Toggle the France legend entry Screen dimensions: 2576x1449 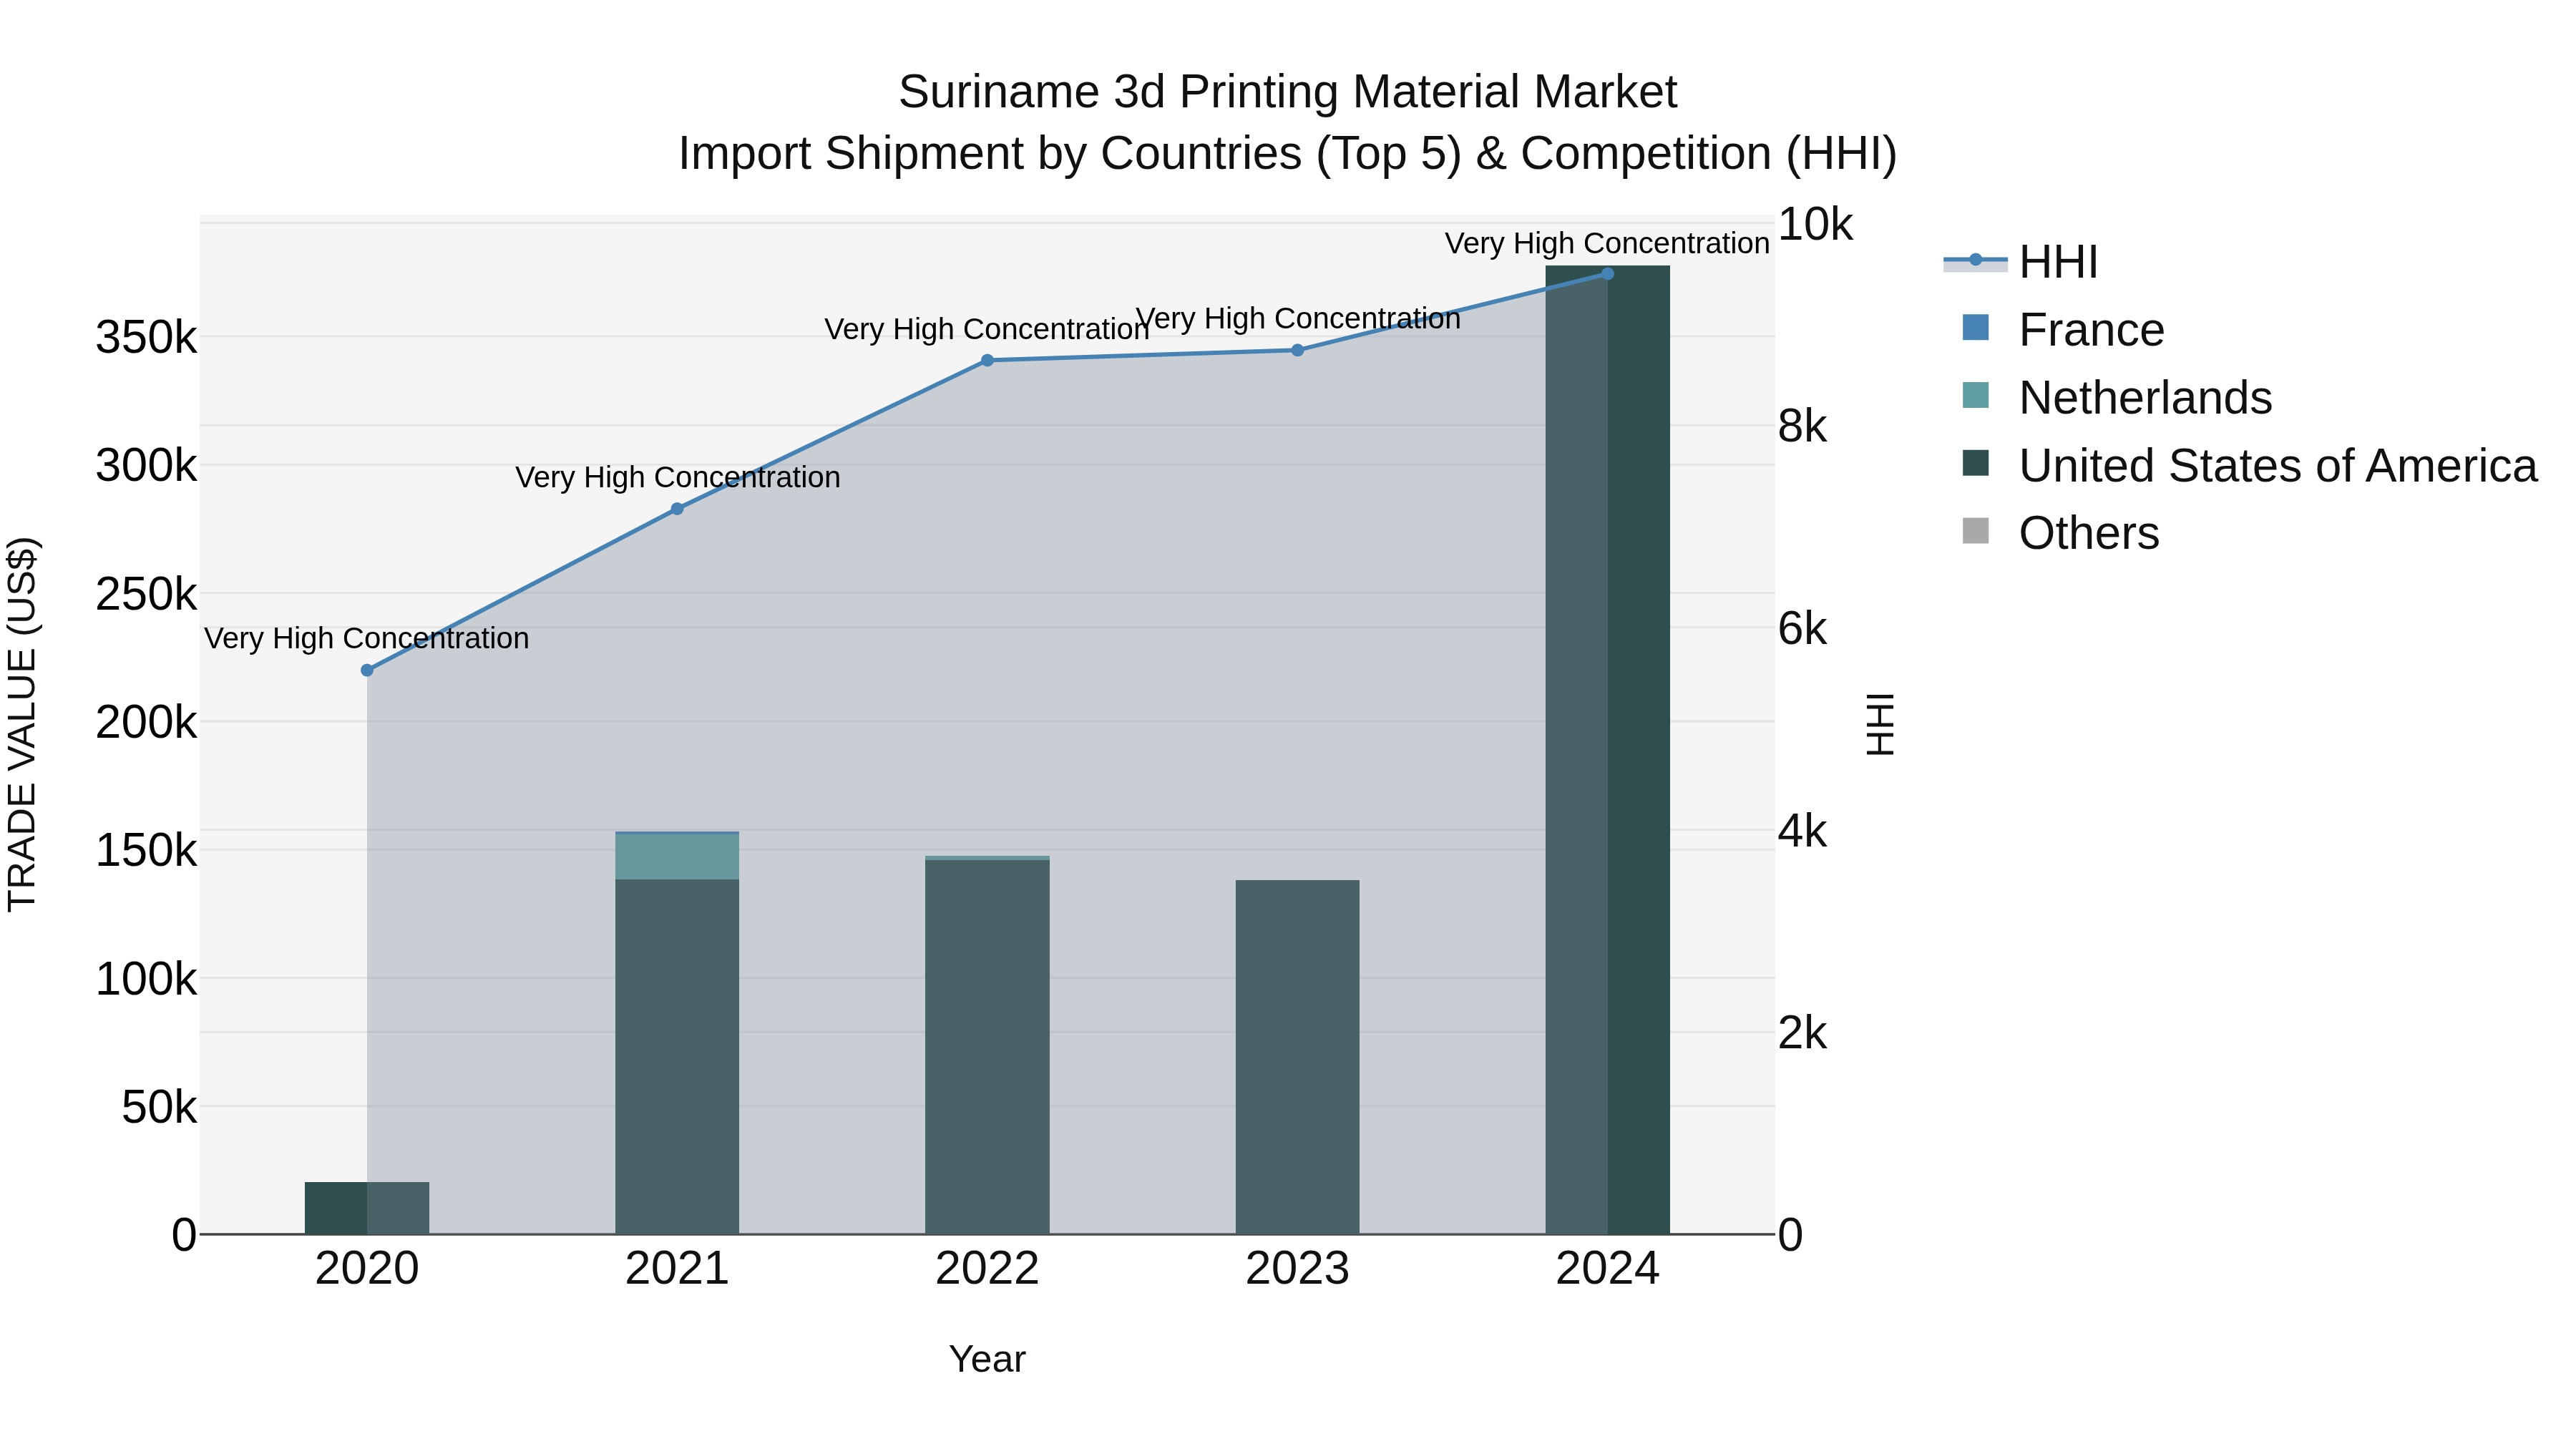(x=2064, y=330)
